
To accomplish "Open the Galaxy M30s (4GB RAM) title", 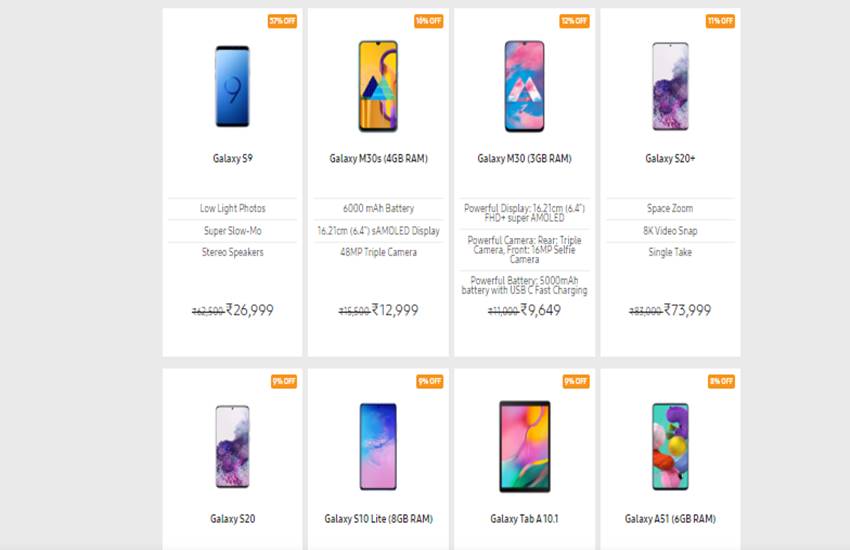I will pos(378,158).
